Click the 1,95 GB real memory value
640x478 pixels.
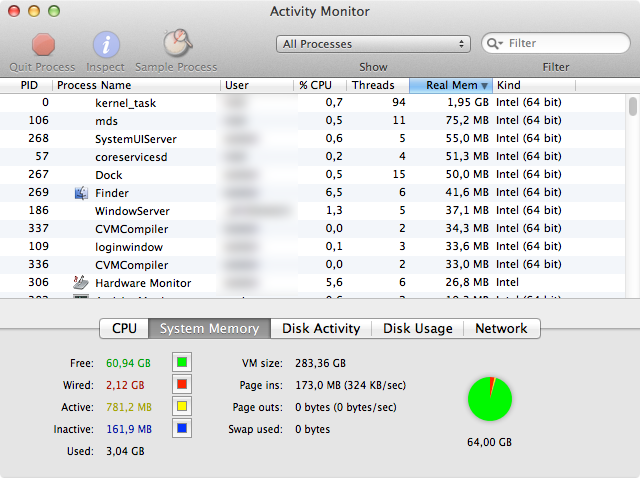[468, 102]
